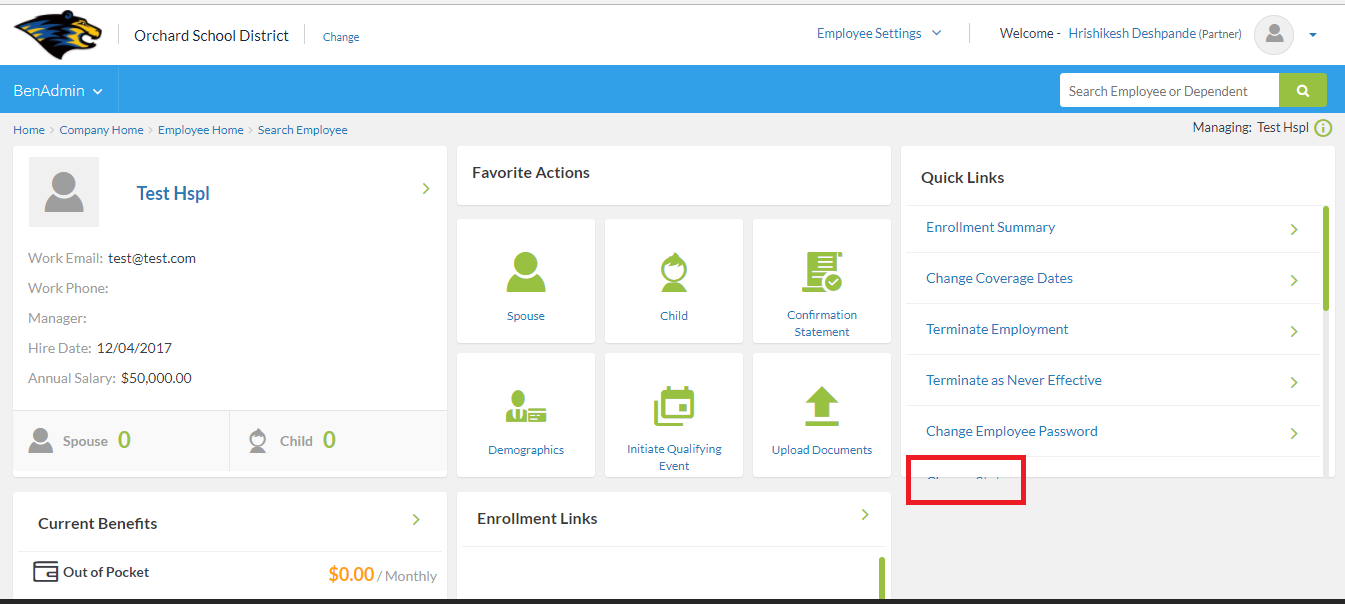Image resolution: width=1345 pixels, height=604 pixels.
Task: Open the BenAdmin dropdown menu
Action: click(x=58, y=91)
